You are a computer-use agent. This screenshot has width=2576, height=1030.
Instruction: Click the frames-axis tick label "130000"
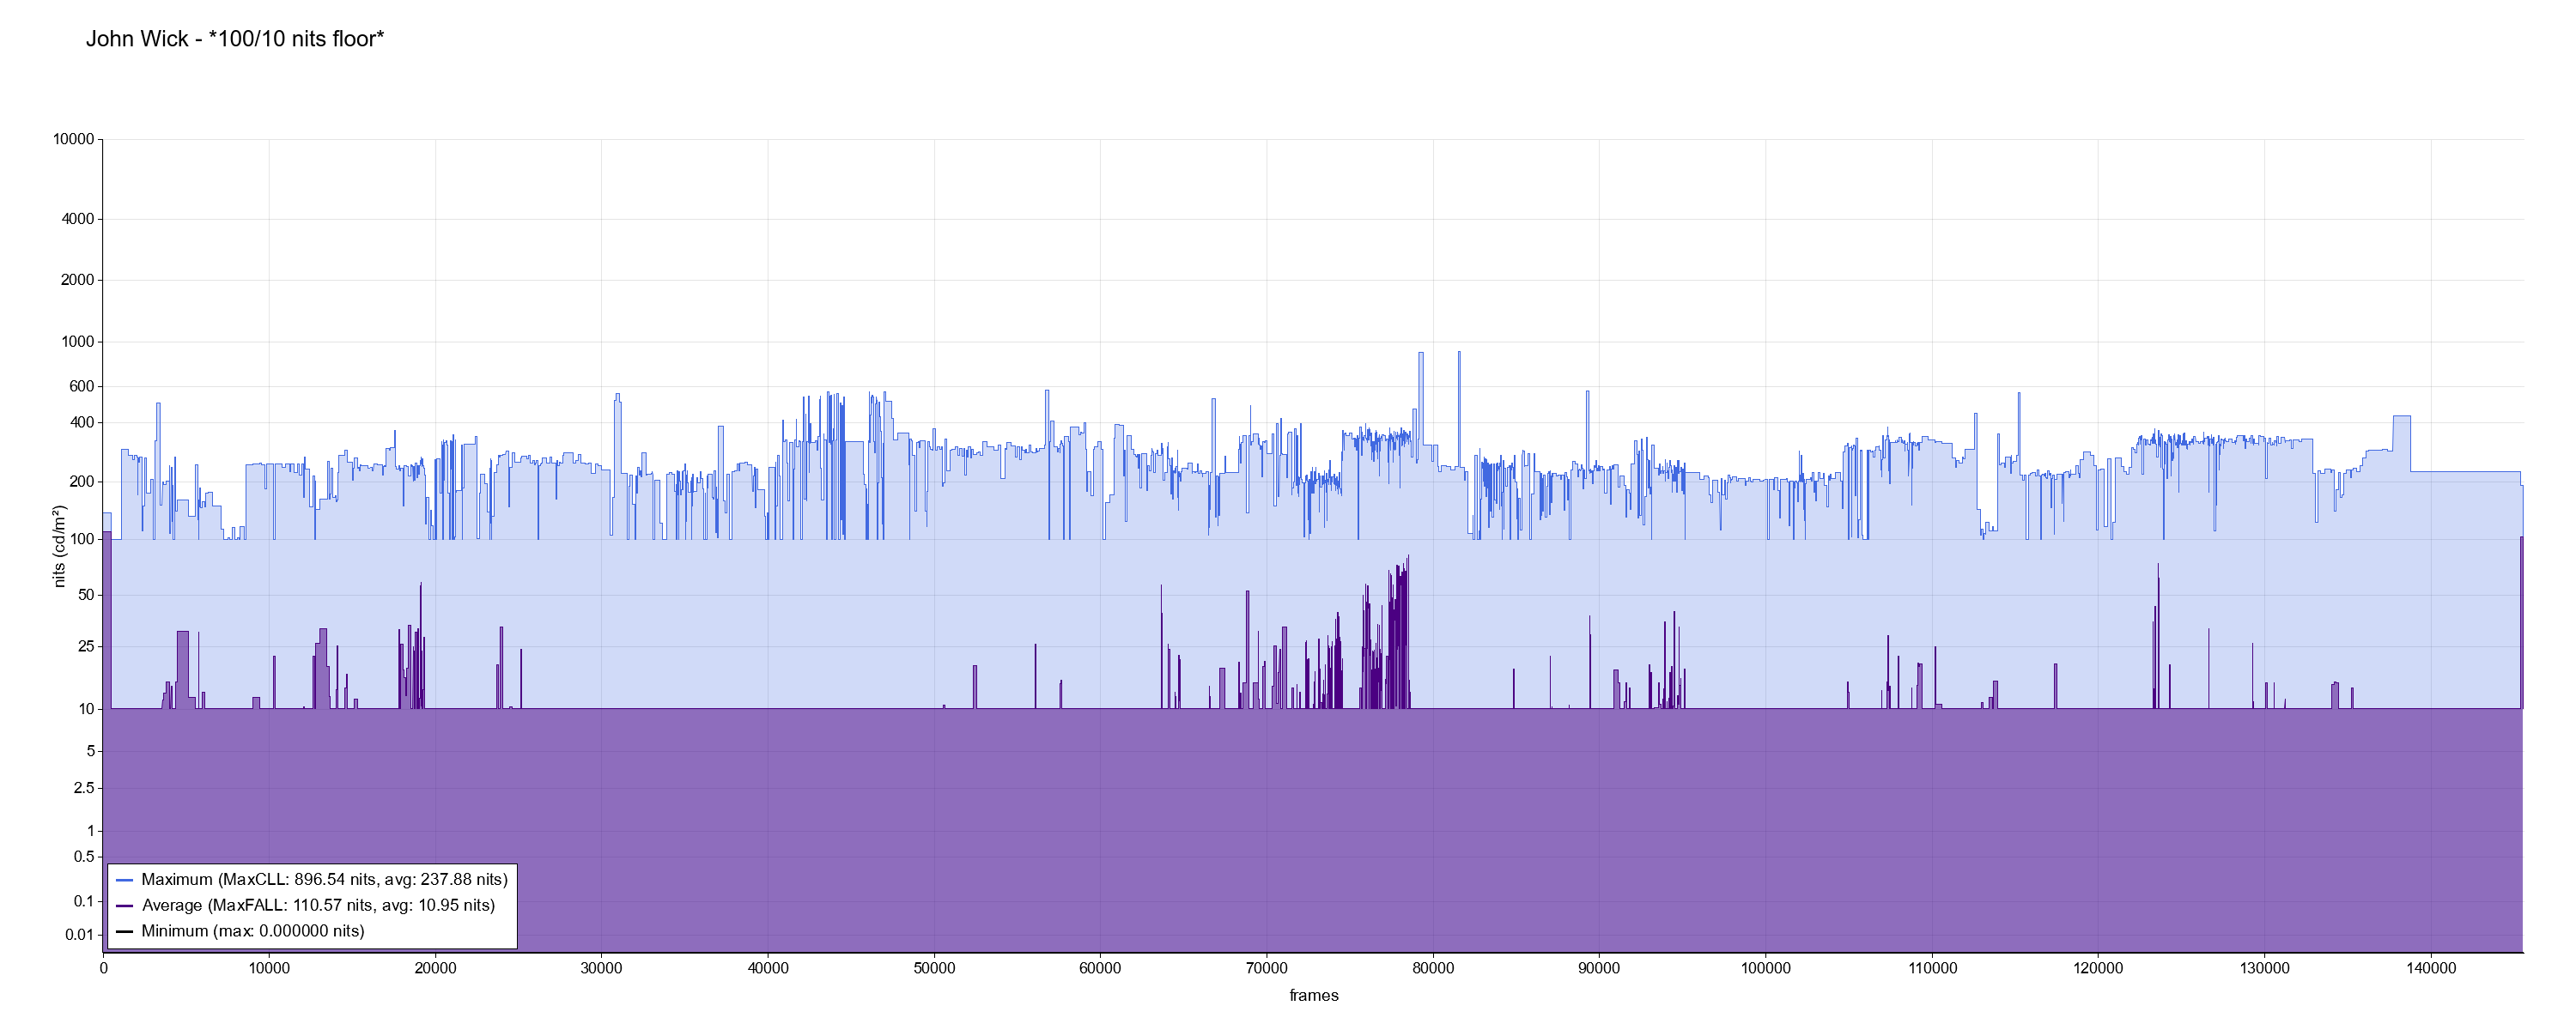(2265, 969)
